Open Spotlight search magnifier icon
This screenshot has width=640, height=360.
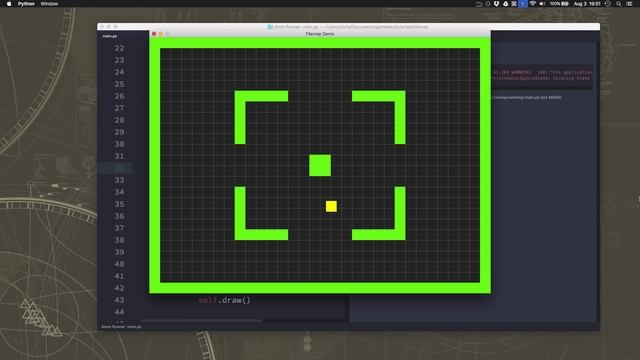(x=619, y=4)
